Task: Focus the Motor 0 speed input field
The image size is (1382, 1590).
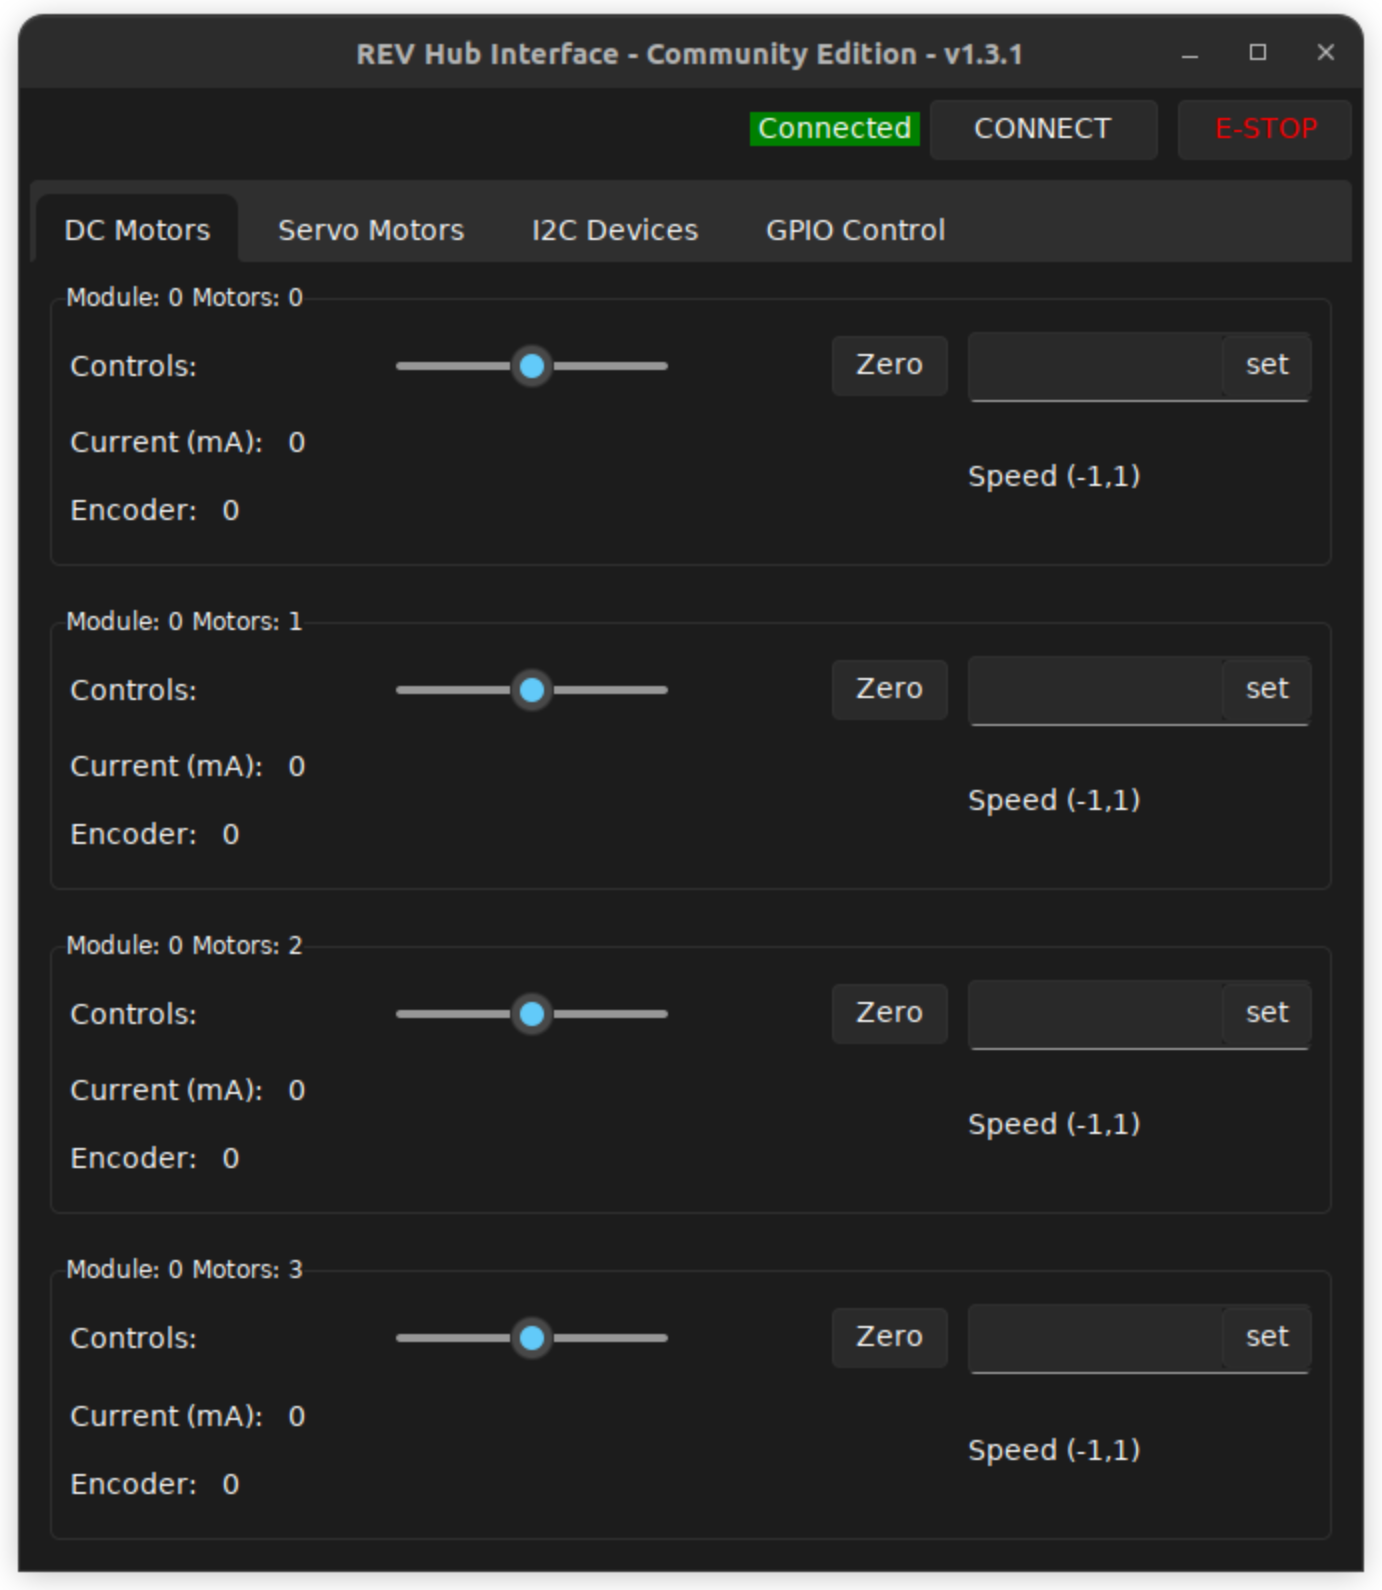Action: point(1095,366)
